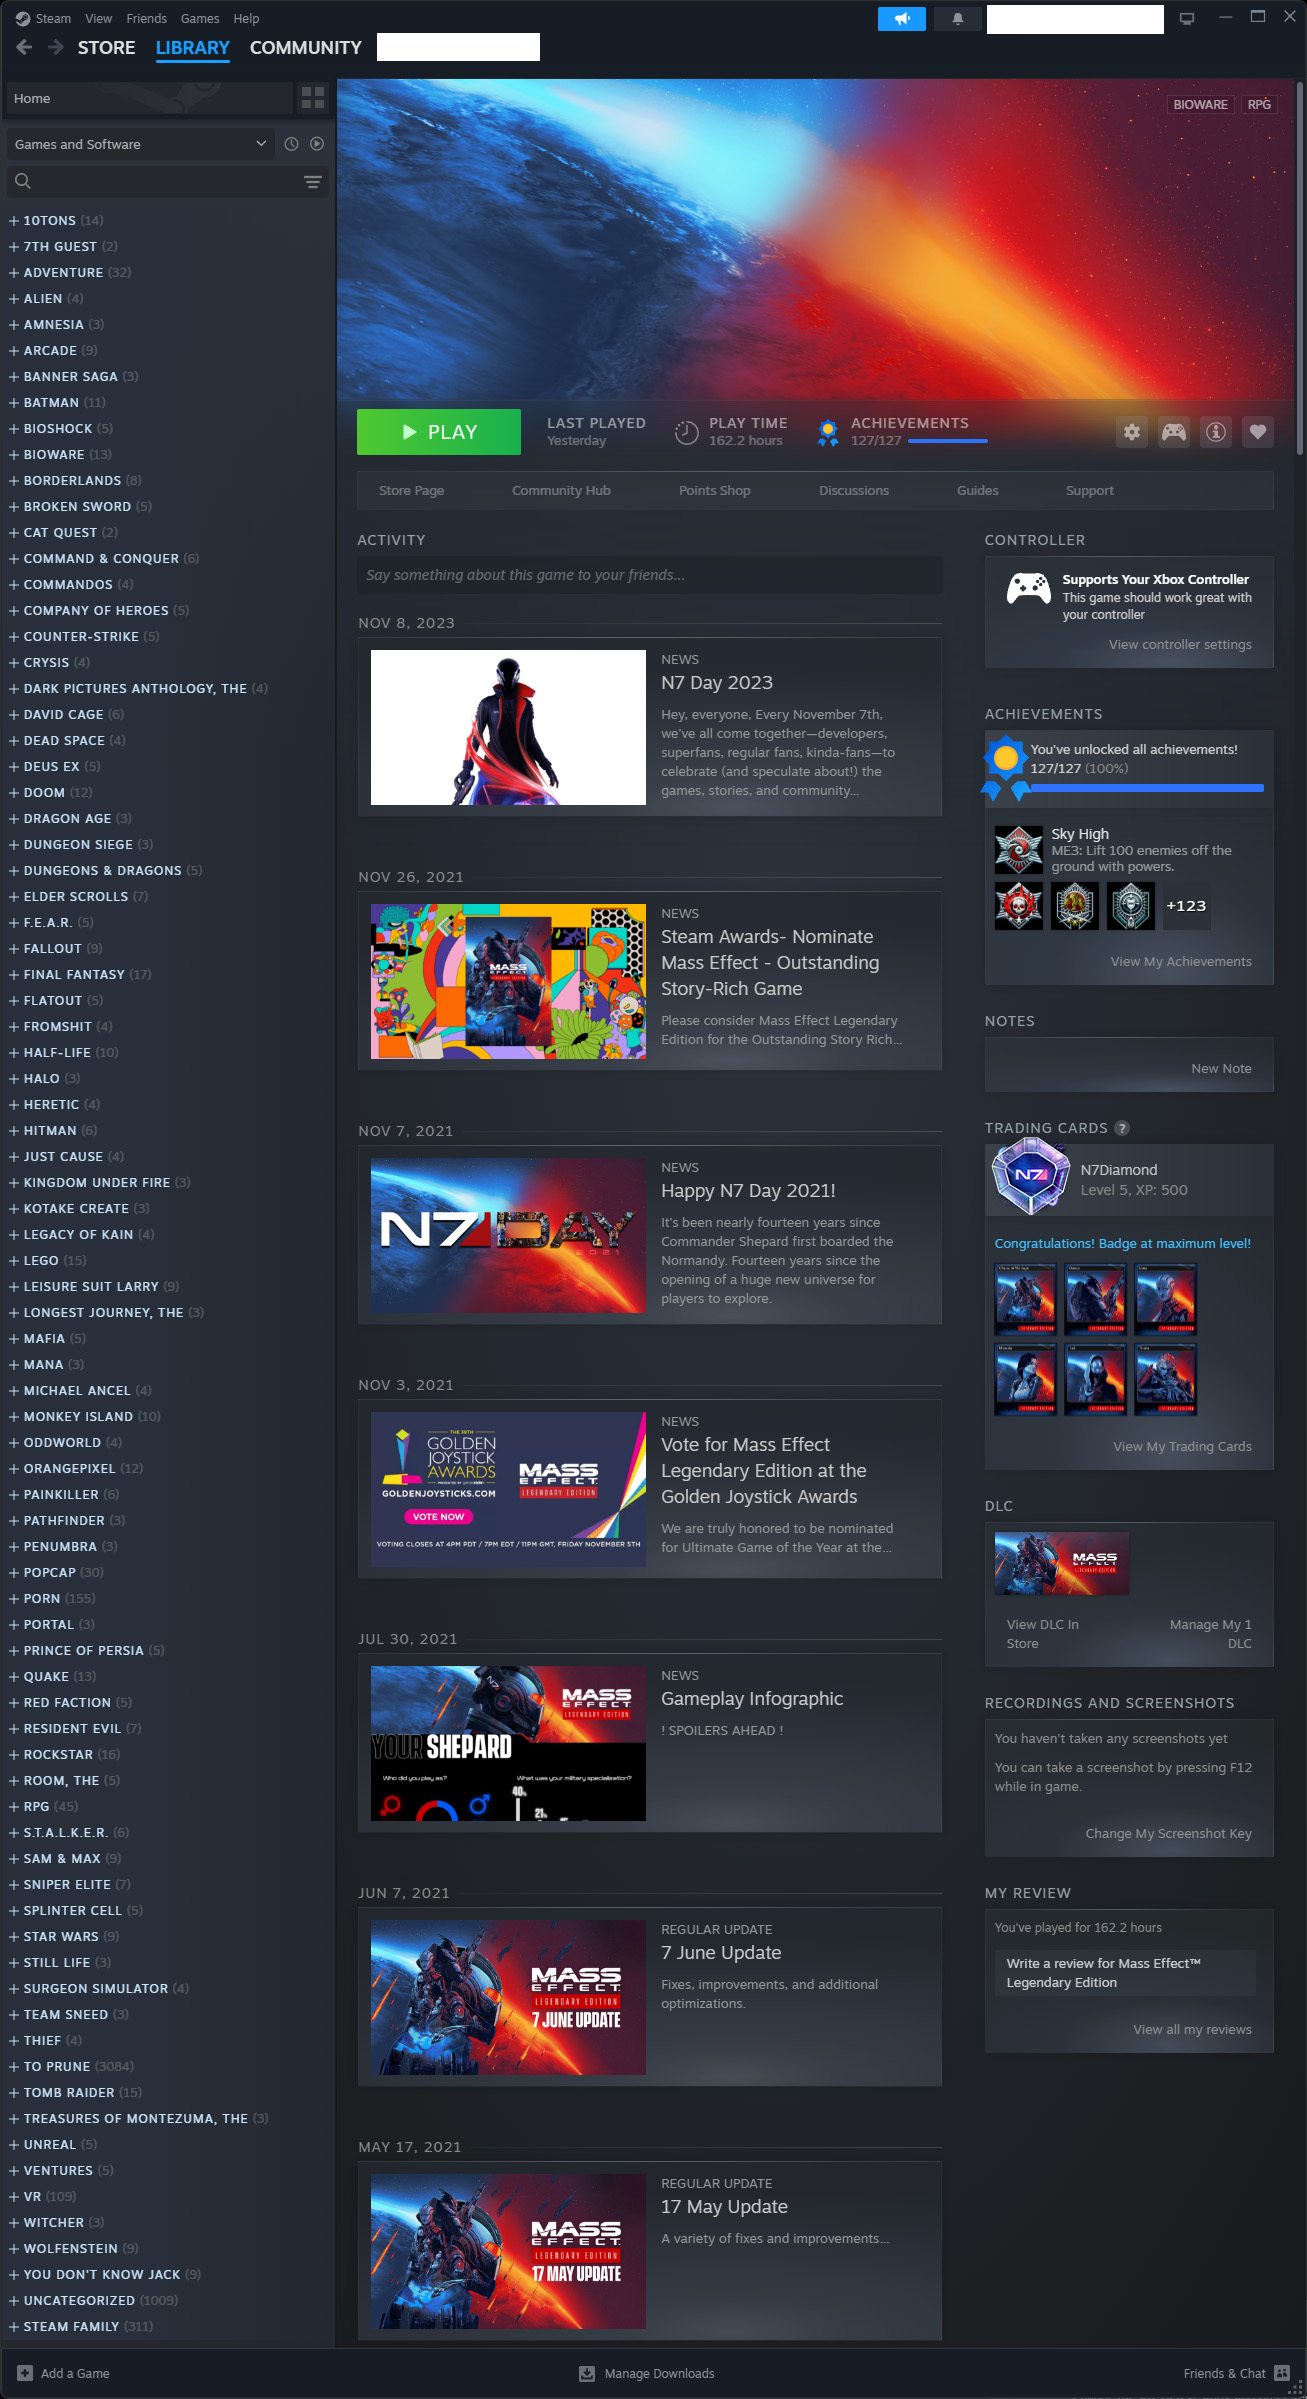Click Write a review for Mass Effect
This screenshot has width=1307, height=2399.
point(1125,1972)
